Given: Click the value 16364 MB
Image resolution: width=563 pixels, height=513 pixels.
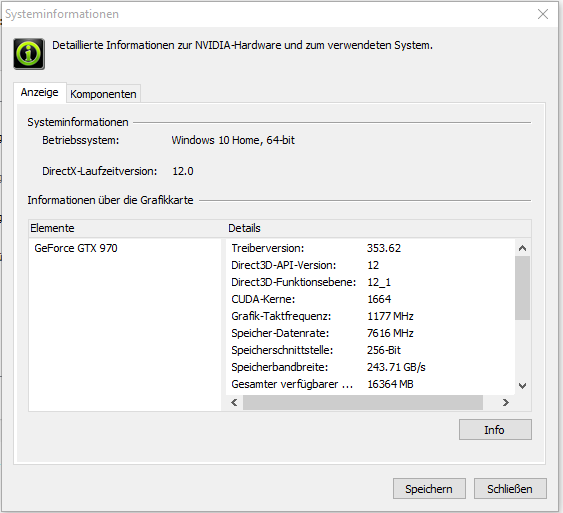Looking at the screenshot, I should (390, 384).
